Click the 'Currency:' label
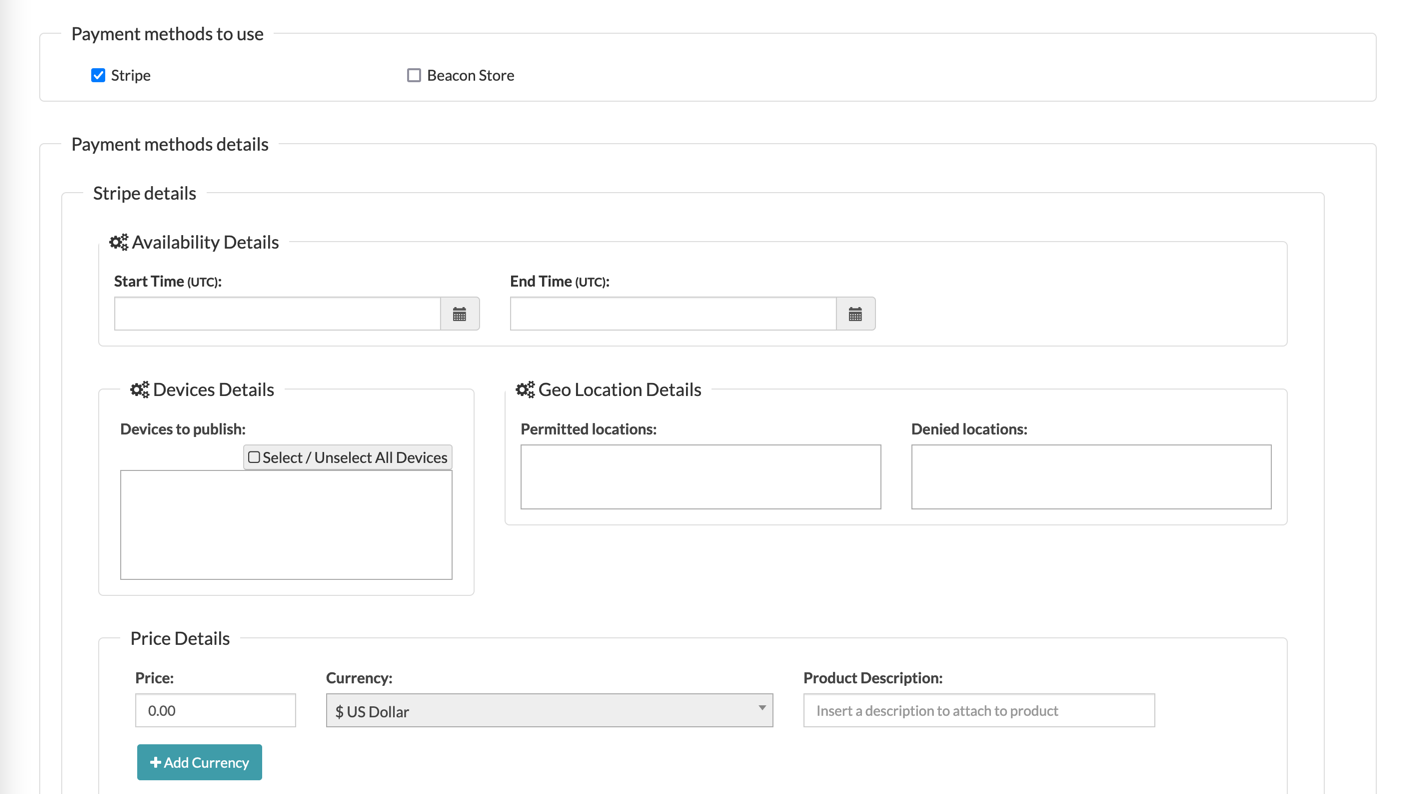 click(359, 678)
